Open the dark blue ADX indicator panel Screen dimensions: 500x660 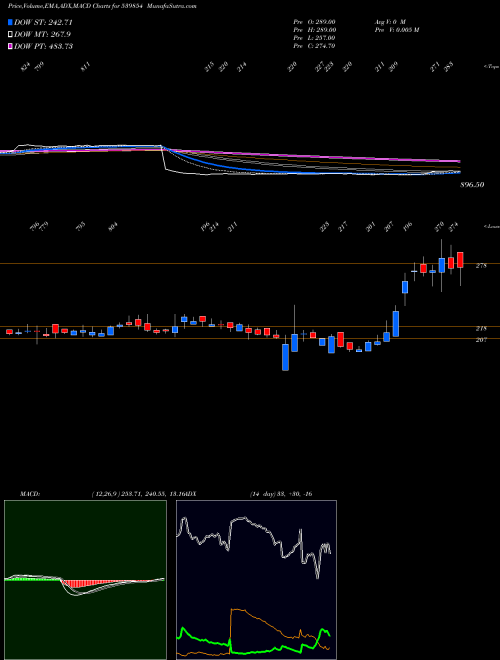tap(256, 580)
